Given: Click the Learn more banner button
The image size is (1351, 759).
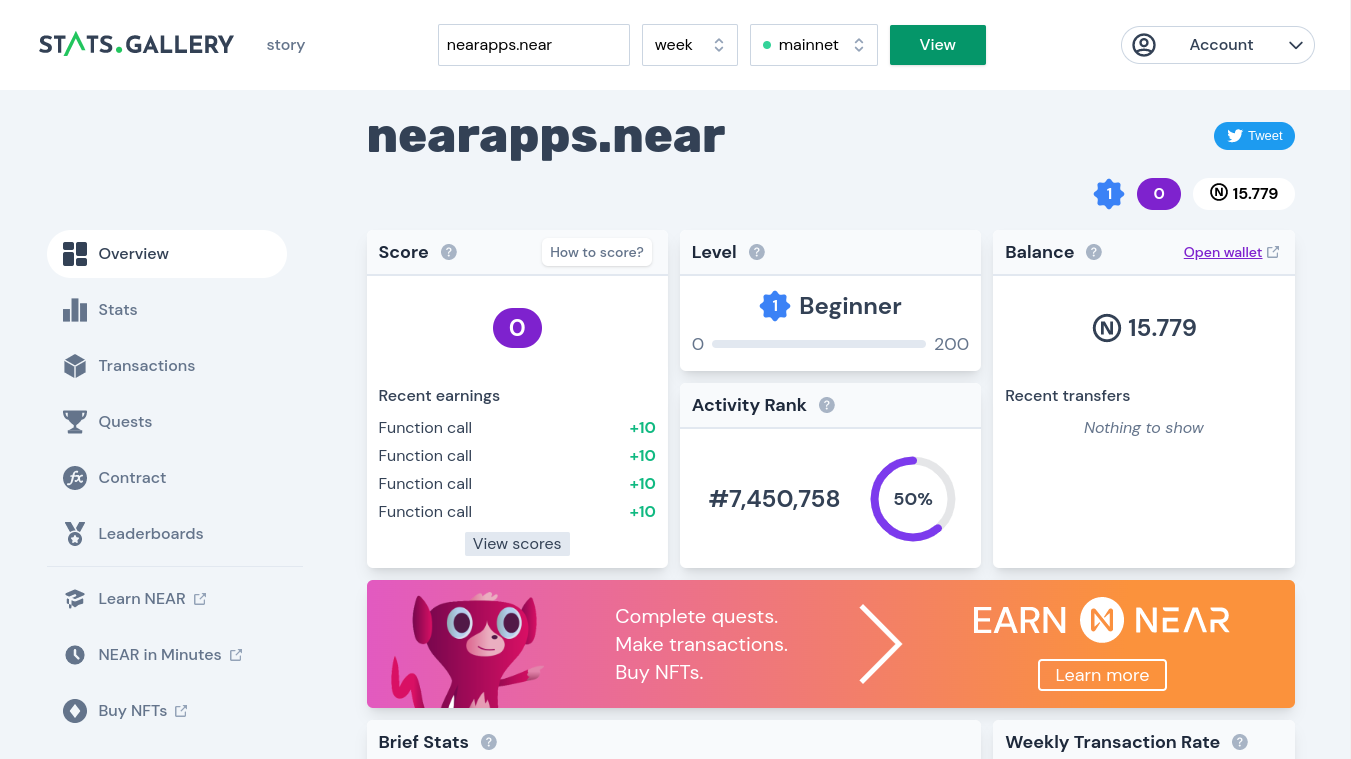Looking at the screenshot, I should coord(1102,675).
